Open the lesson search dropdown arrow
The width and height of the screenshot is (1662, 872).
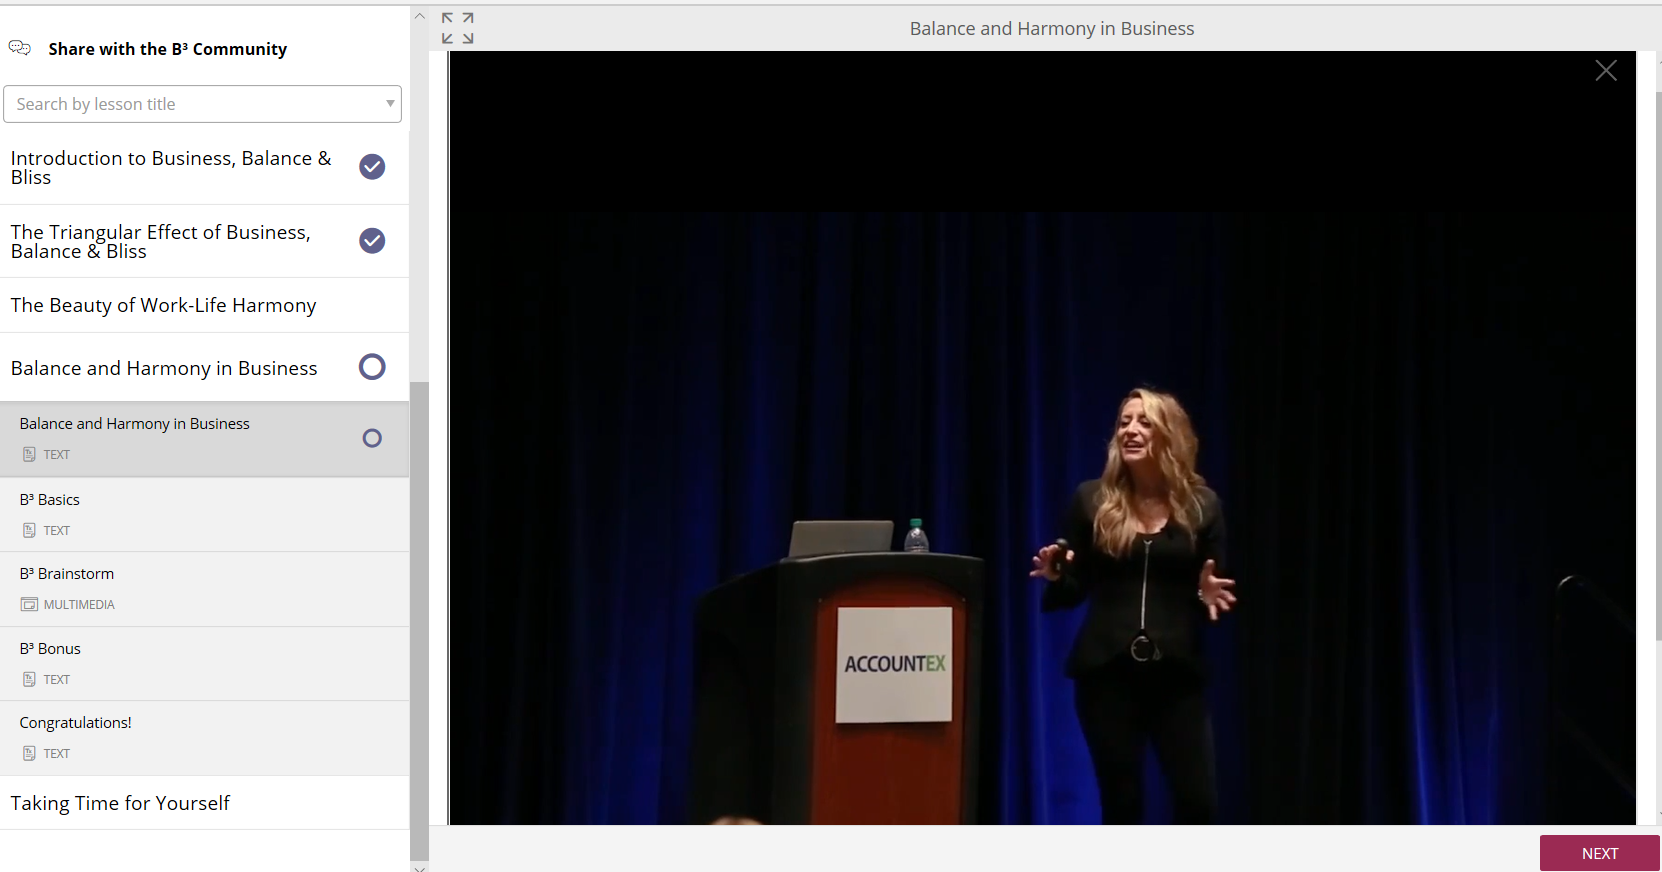(390, 103)
